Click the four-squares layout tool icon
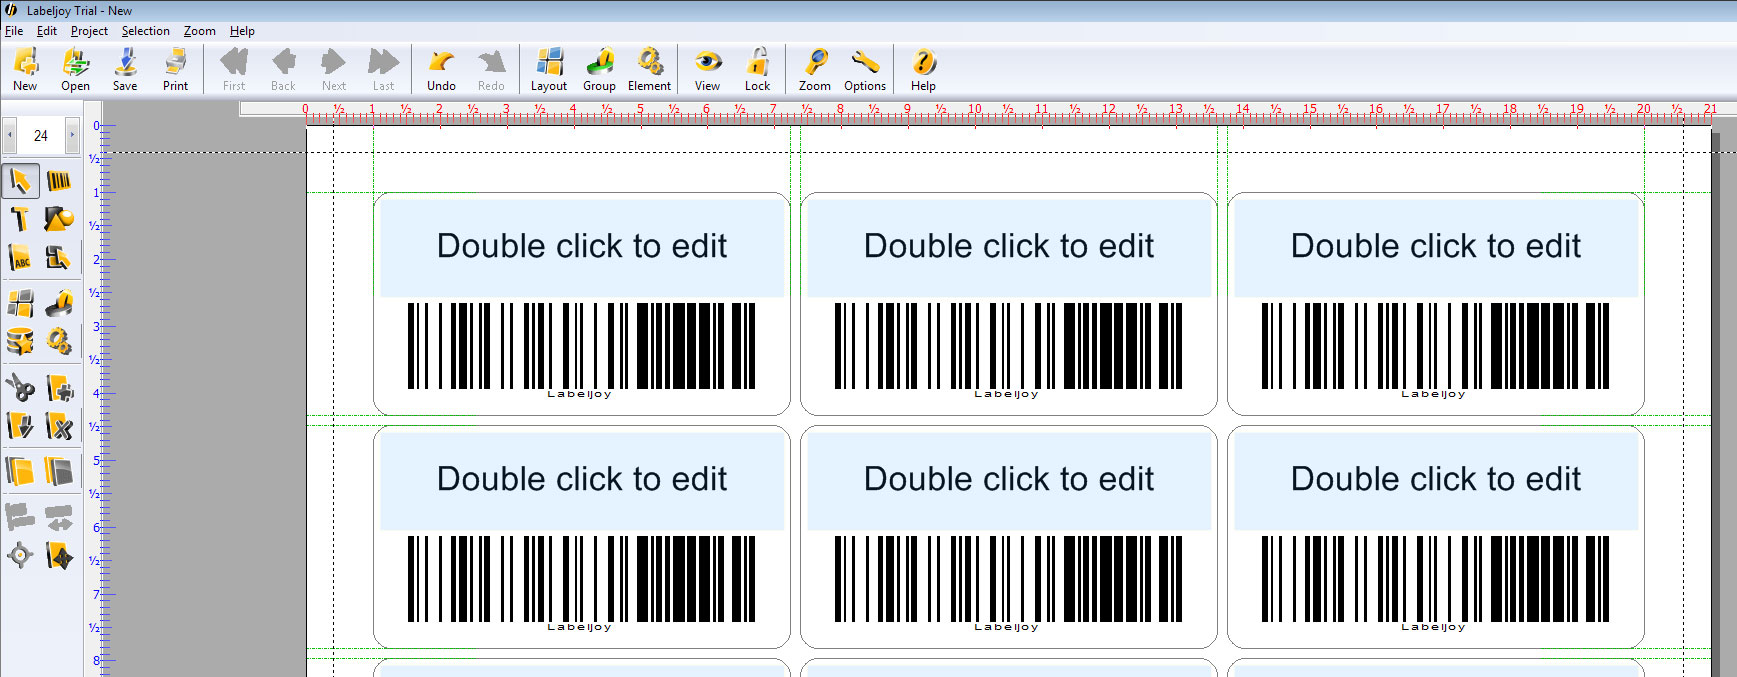Image resolution: width=1737 pixels, height=677 pixels. (x=20, y=303)
